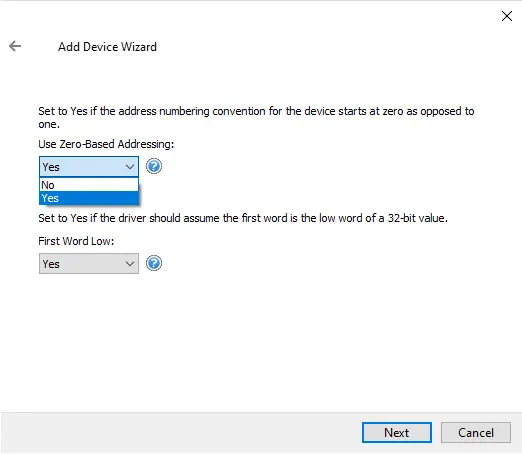Image resolution: width=522 pixels, height=454 pixels.
Task: Click the Use Zero-Based Addressing label
Action: [x=106, y=144]
